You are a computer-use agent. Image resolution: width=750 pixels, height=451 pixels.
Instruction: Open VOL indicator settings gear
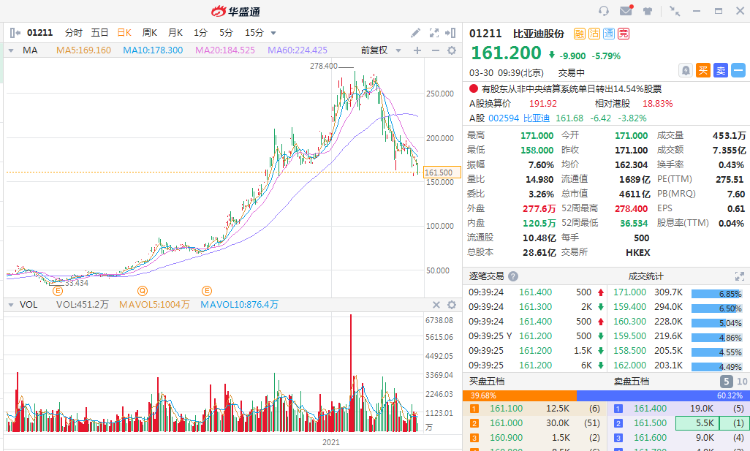coord(452,305)
